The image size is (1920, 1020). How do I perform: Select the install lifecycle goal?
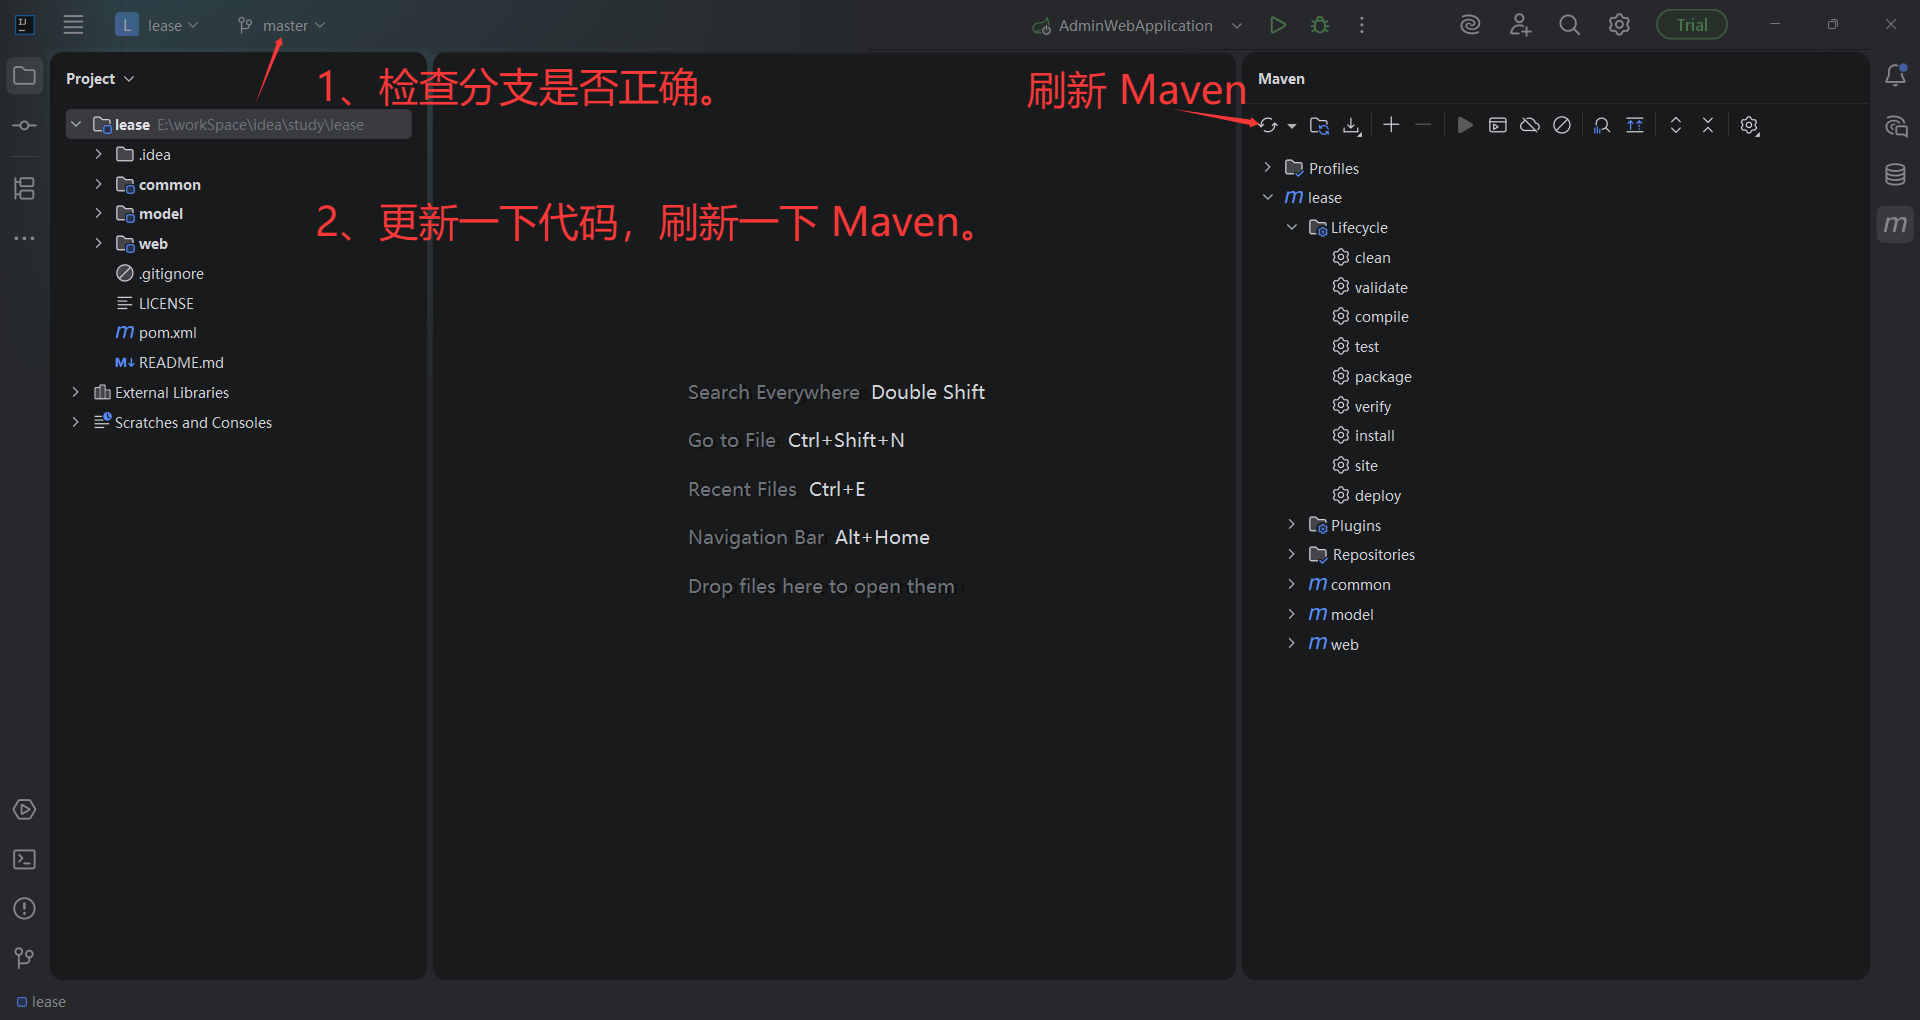tap(1363, 435)
